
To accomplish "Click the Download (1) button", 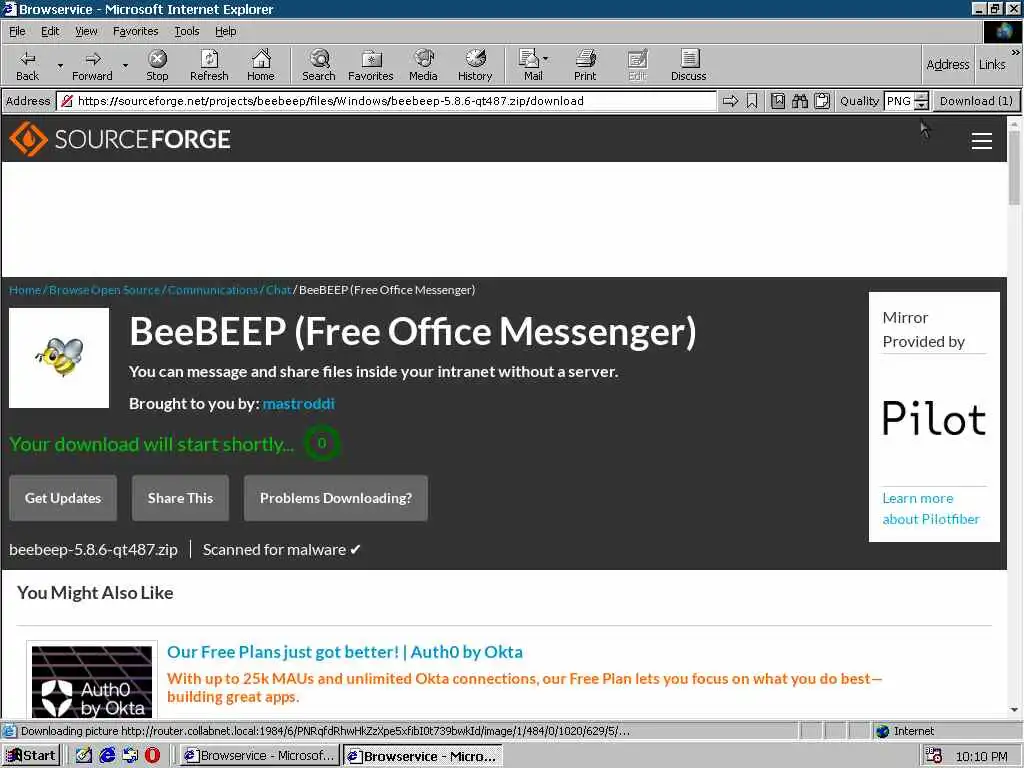I will pyautogui.click(x=976, y=101).
